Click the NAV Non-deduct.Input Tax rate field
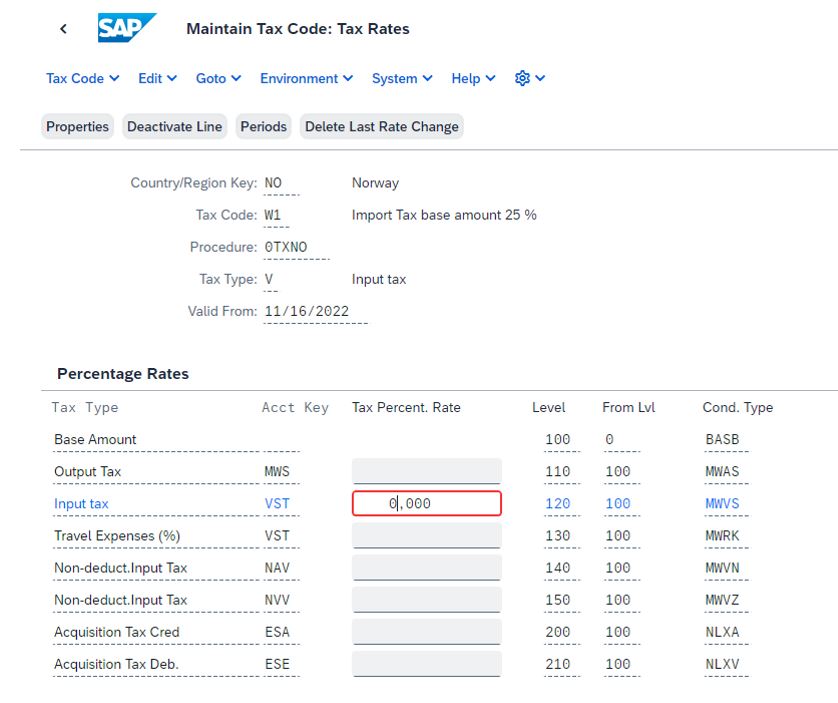Image resolution: width=838 pixels, height=703 pixels. coord(426,567)
